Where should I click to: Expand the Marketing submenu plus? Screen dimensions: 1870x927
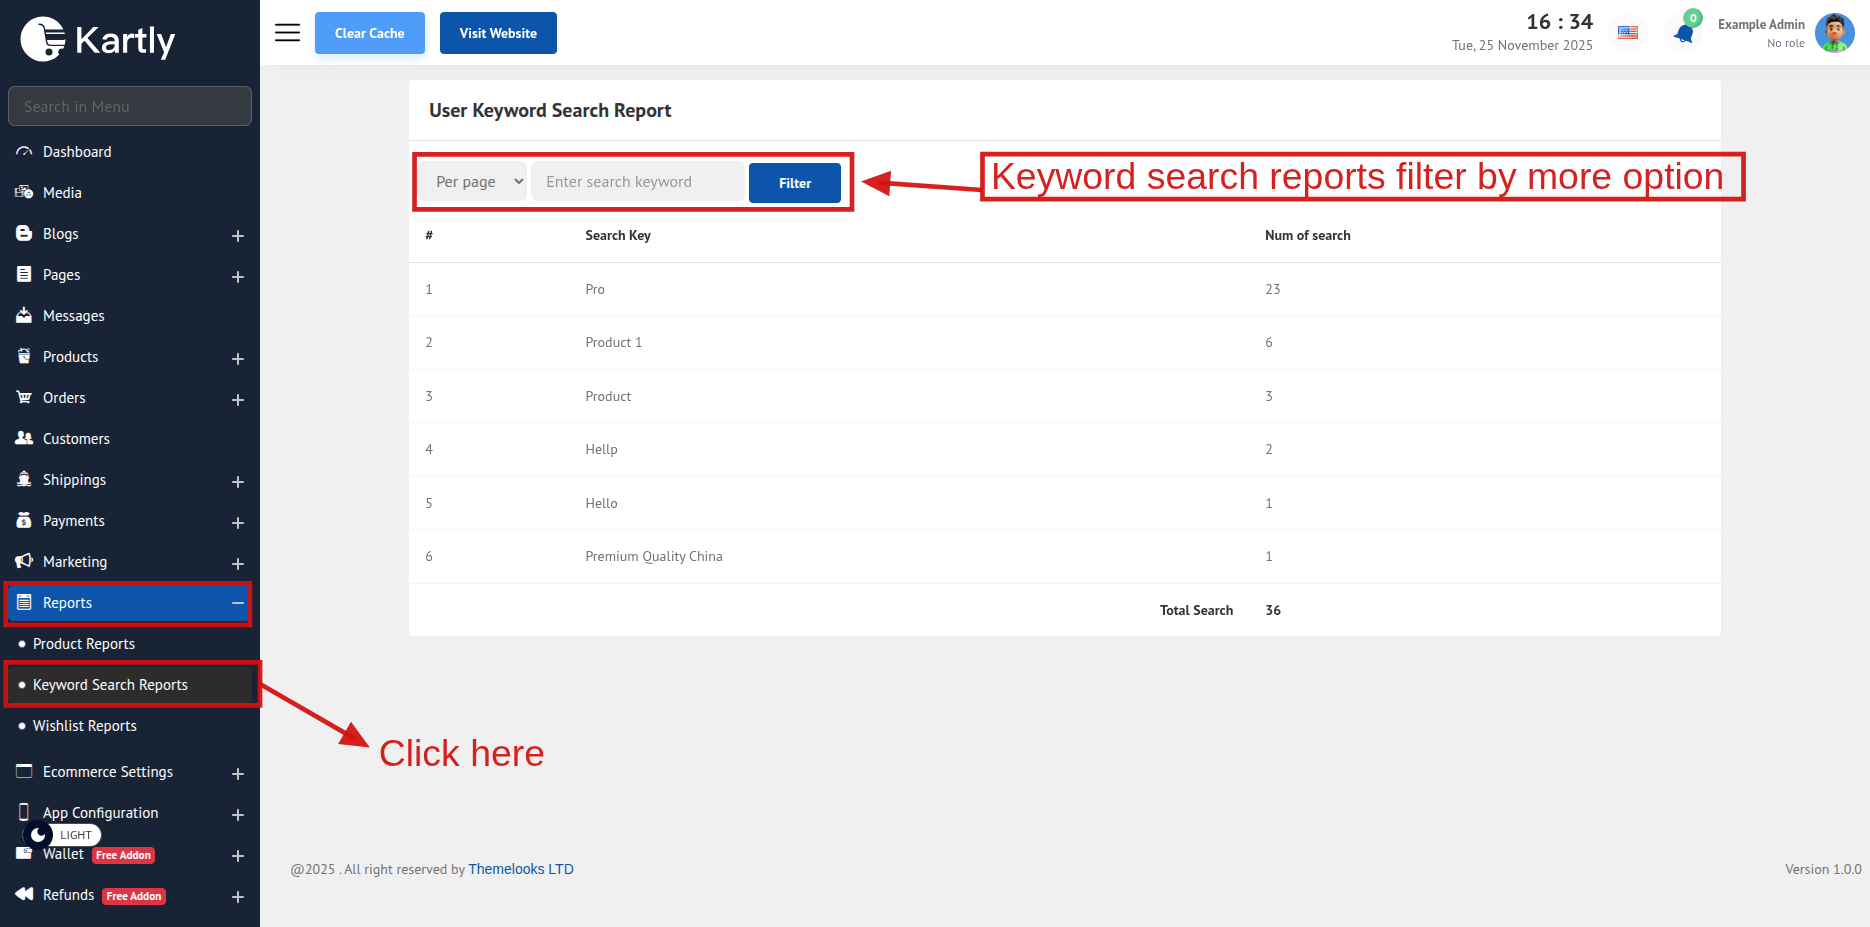pyautogui.click(x=238, y=563)
